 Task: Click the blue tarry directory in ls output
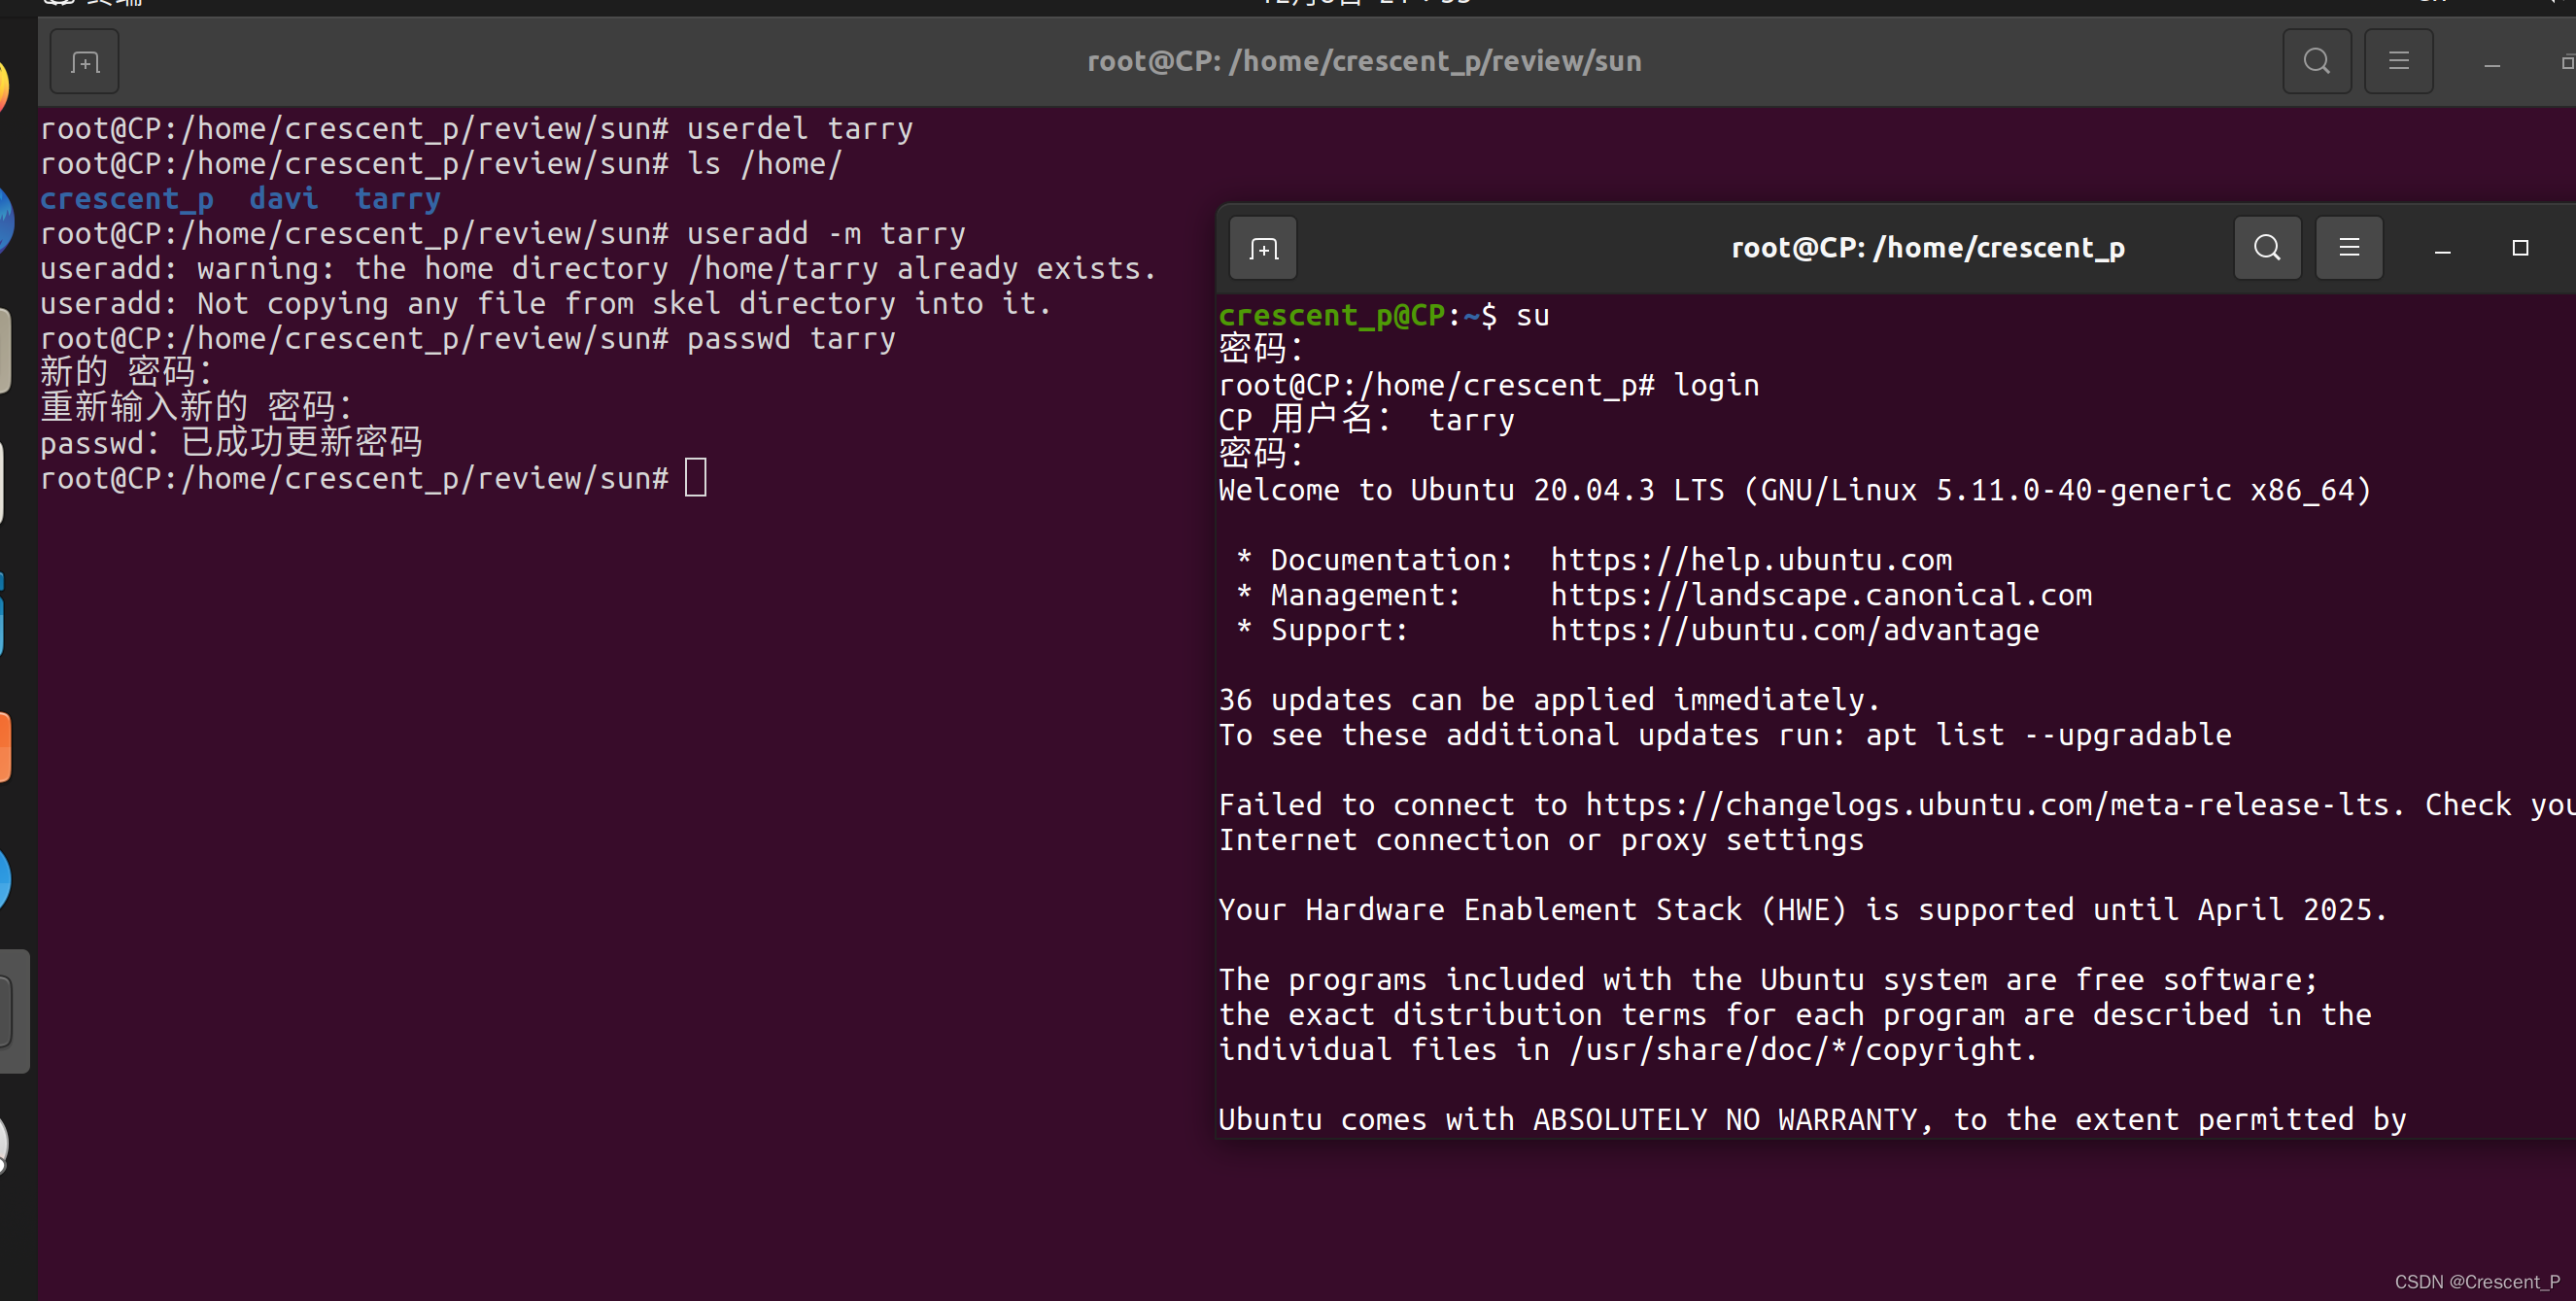pos(397,199)
